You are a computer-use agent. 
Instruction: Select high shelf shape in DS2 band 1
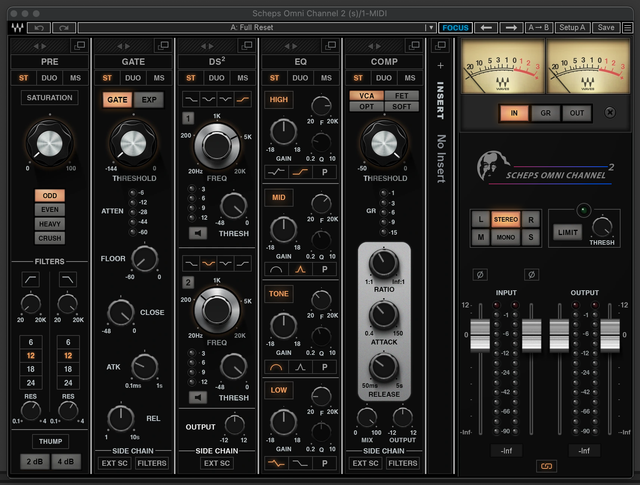point(243,99)
